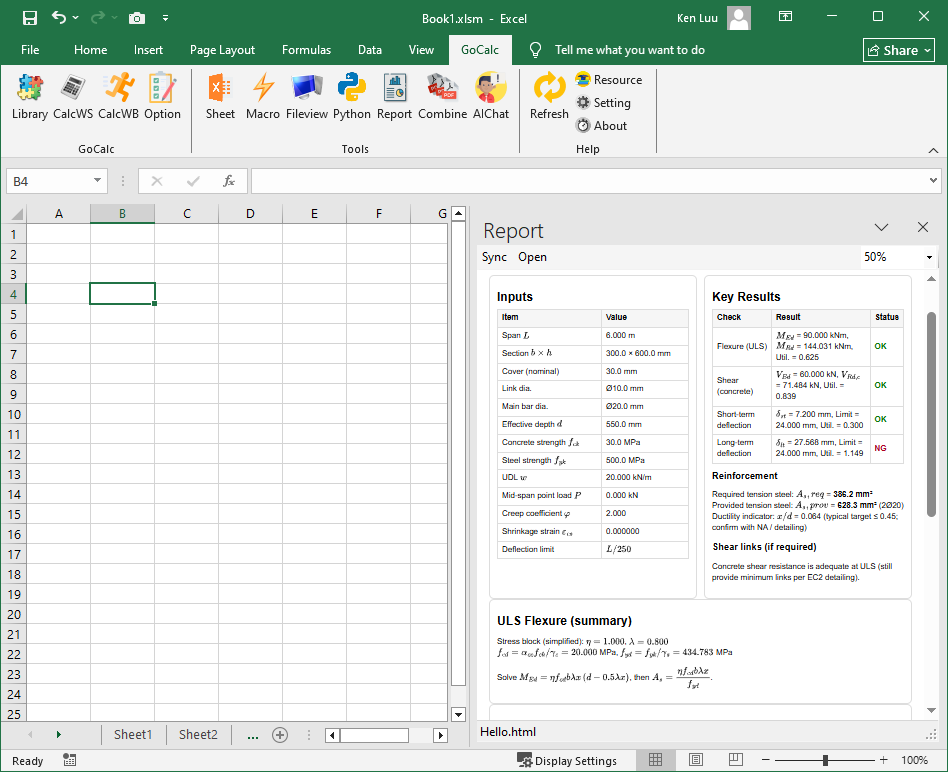The image size is (948, 772).
Task: Open the Option checklist tool
Action: pos(162,97)
